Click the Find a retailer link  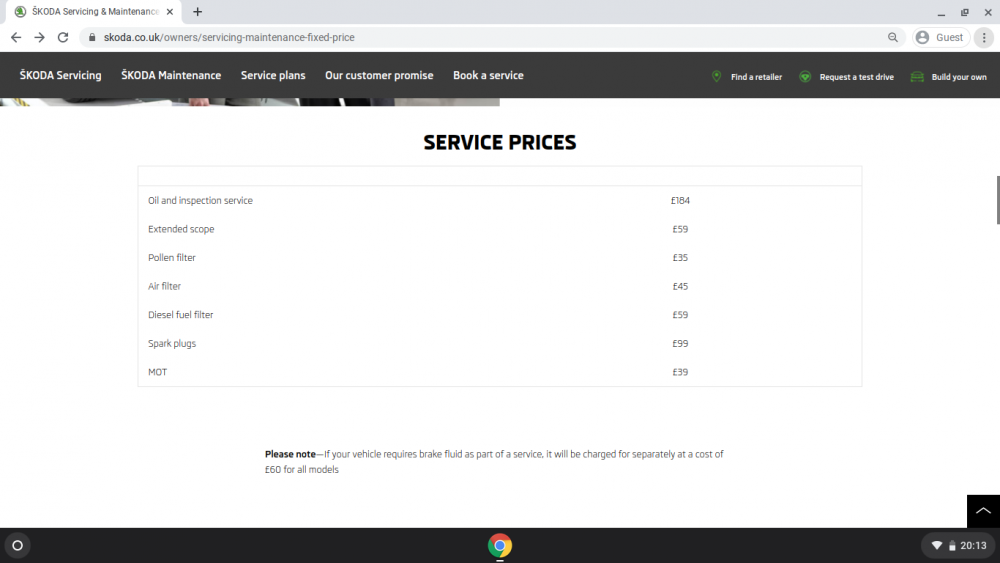click(x=756, y=77)
